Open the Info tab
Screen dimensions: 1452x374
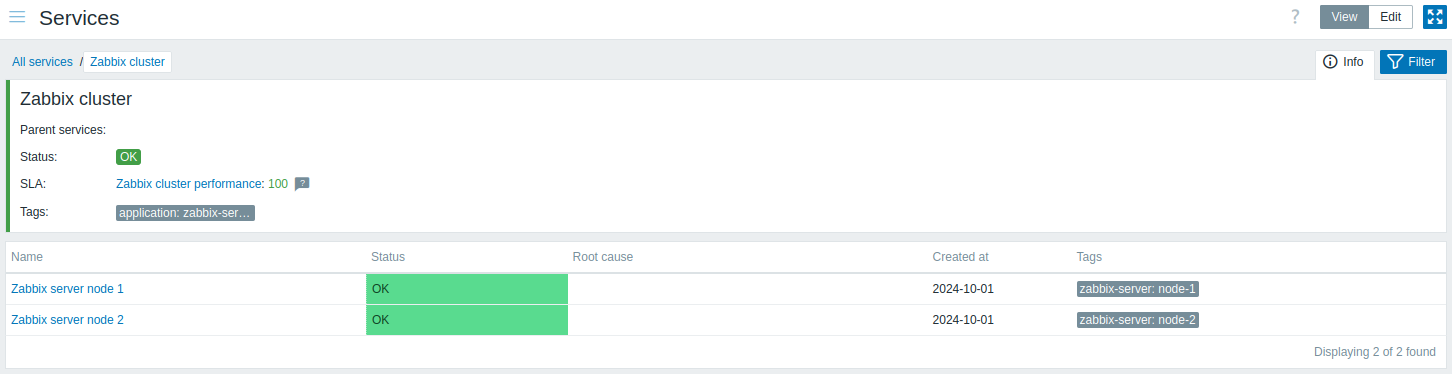pyautogui.click(x=1344, y=62)
